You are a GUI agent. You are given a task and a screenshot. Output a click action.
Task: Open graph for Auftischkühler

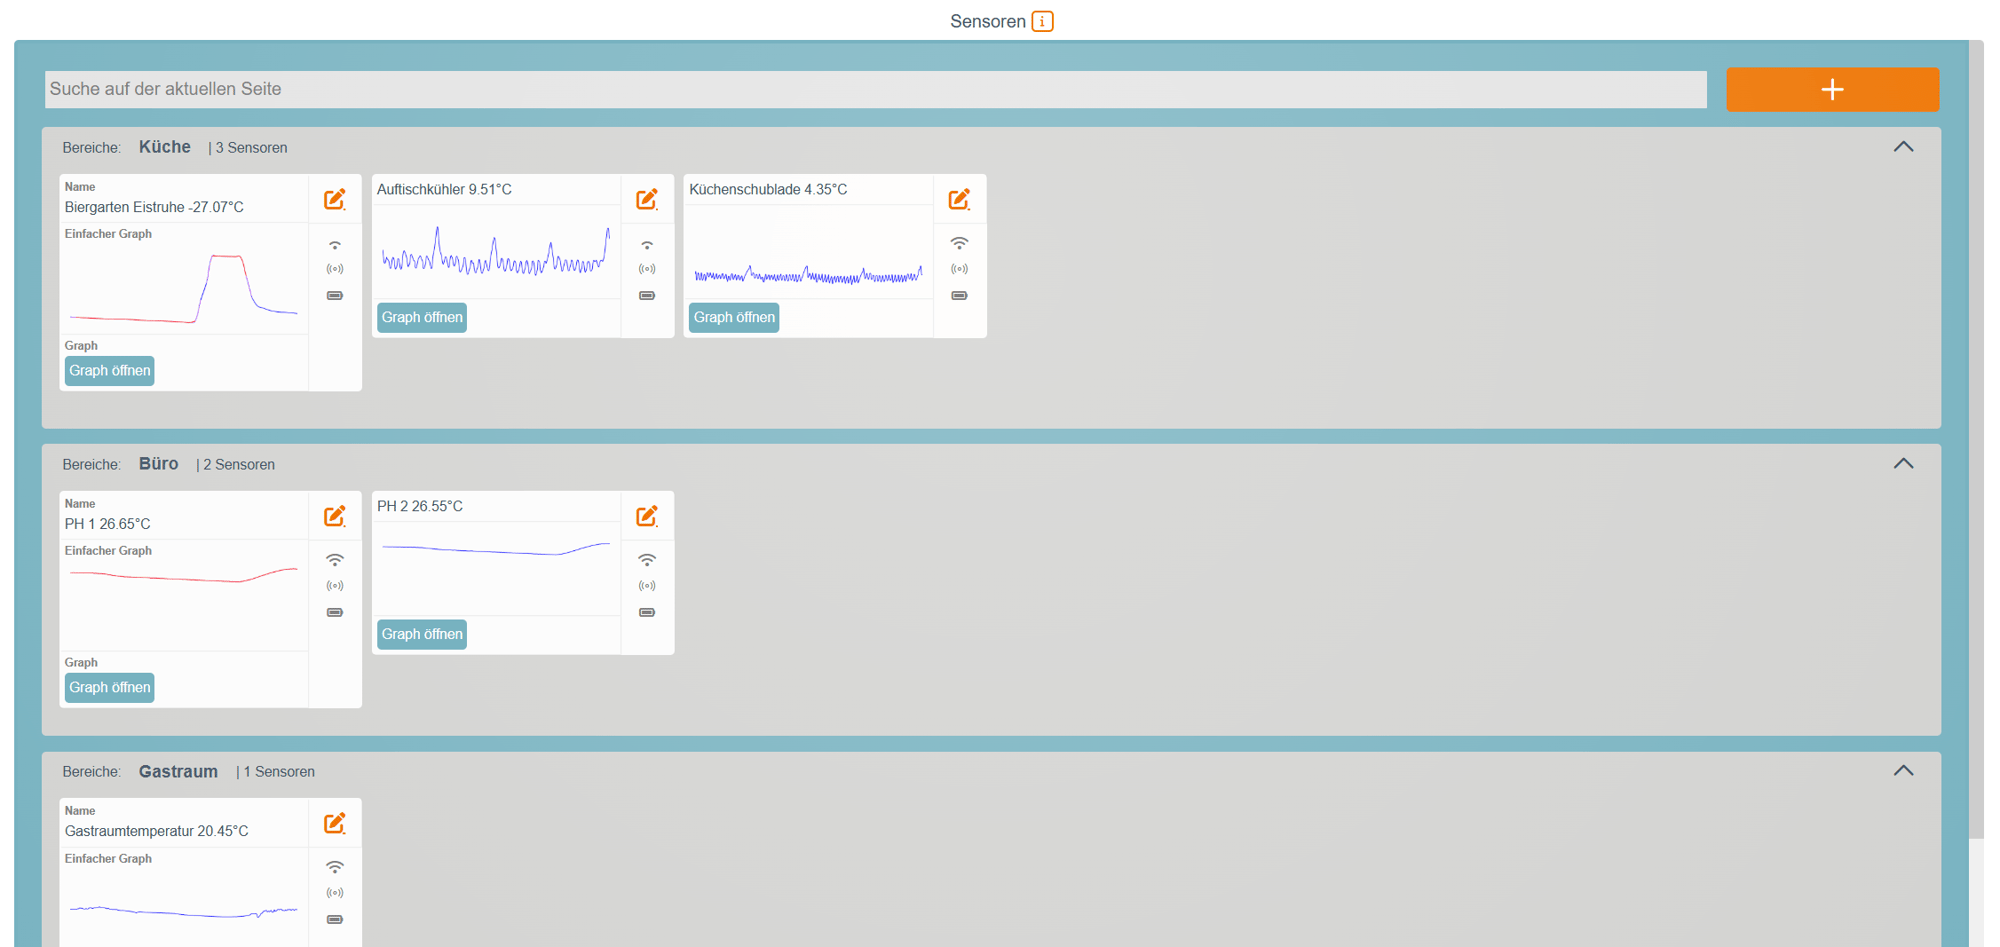click(422, 318)
